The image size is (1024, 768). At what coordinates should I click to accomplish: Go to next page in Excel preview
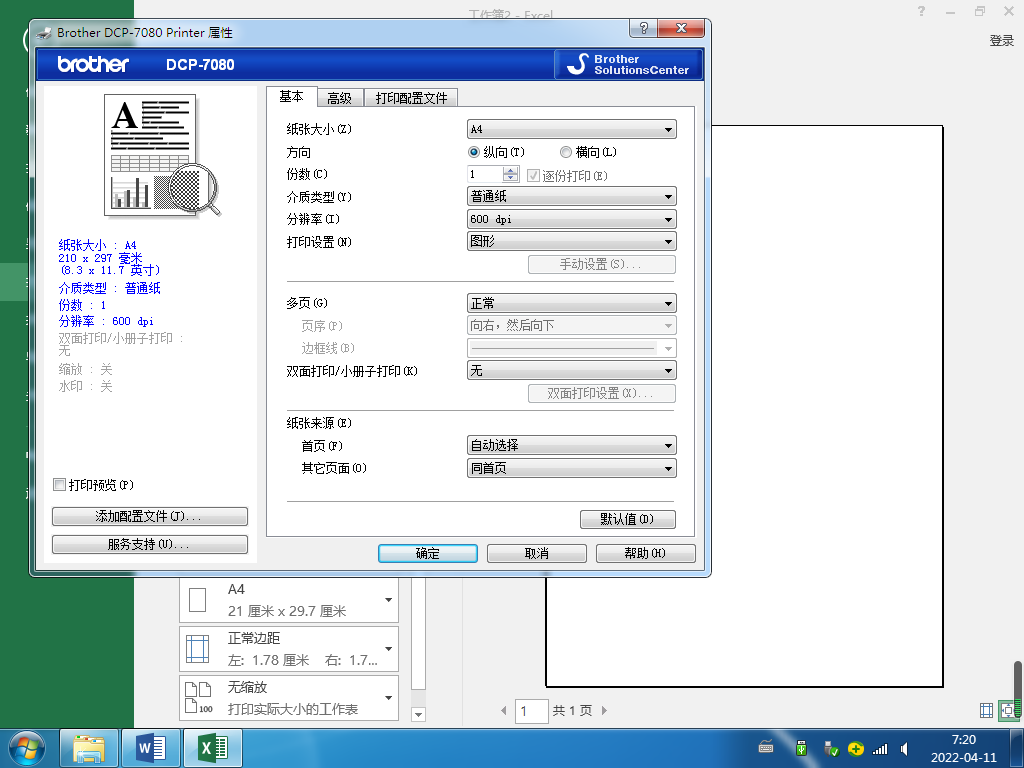tap(604, 711)
